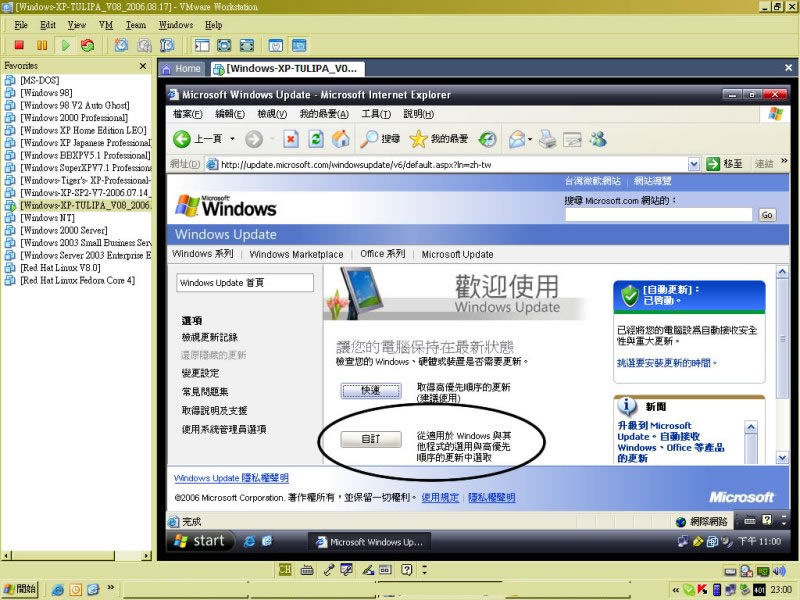Click the 檢視更新記錄 link in sidebar
This screenshot has width=800, height=600.
pos(210,337)
